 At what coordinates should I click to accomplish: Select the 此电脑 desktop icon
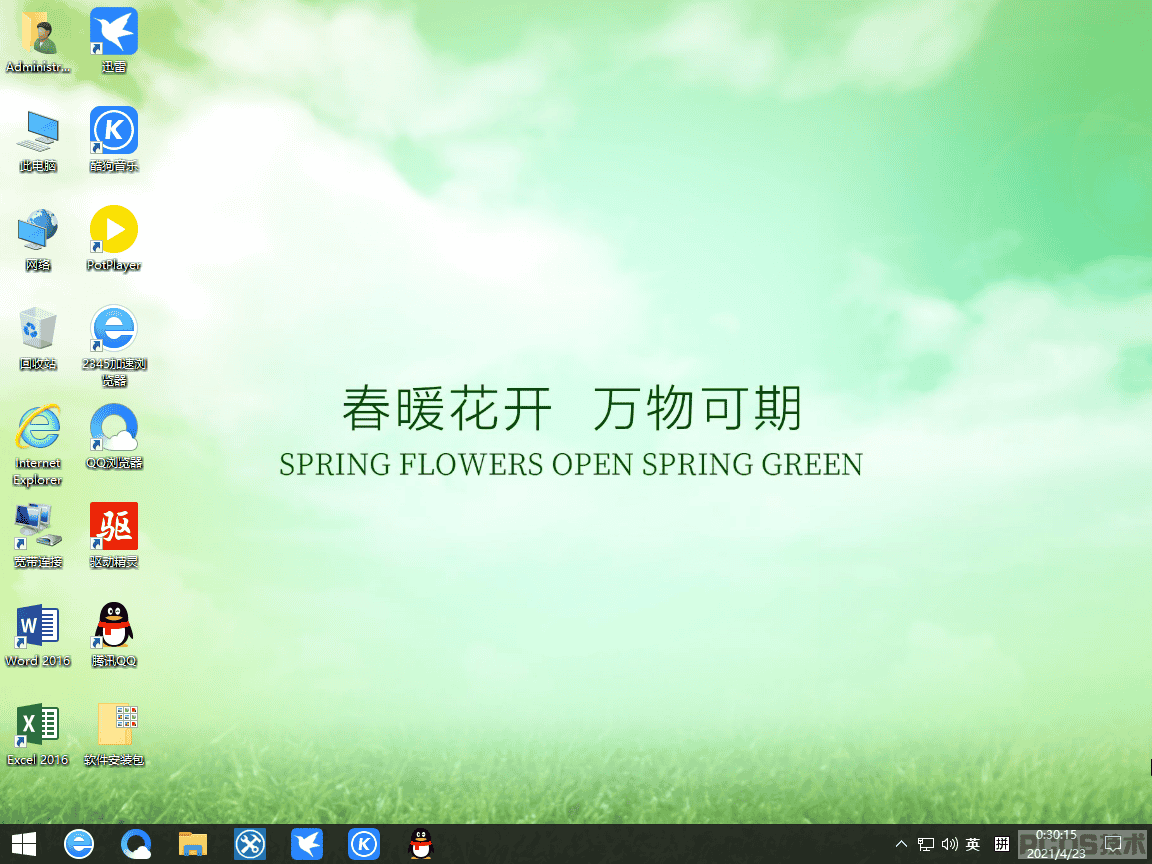[x=38, y=140]
